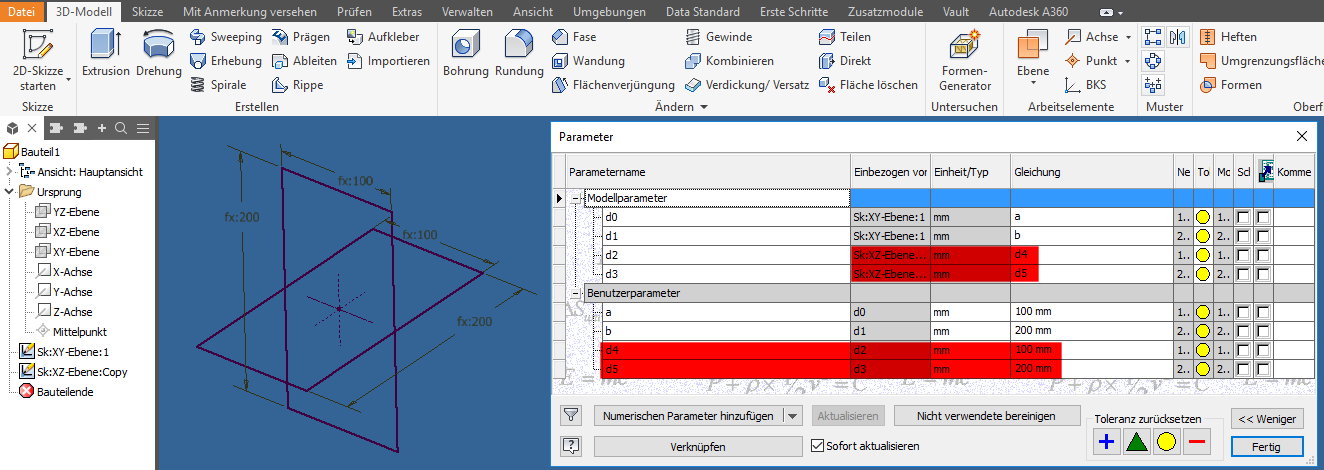Check the export checkbox for parameter d5
1324x470 pixels.
[1263, 369]
